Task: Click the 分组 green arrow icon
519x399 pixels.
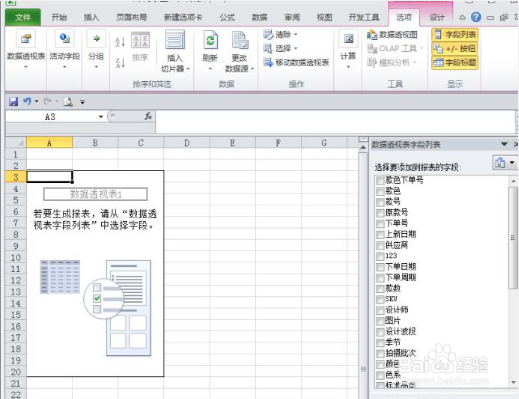Action: [x=96, y=39]
